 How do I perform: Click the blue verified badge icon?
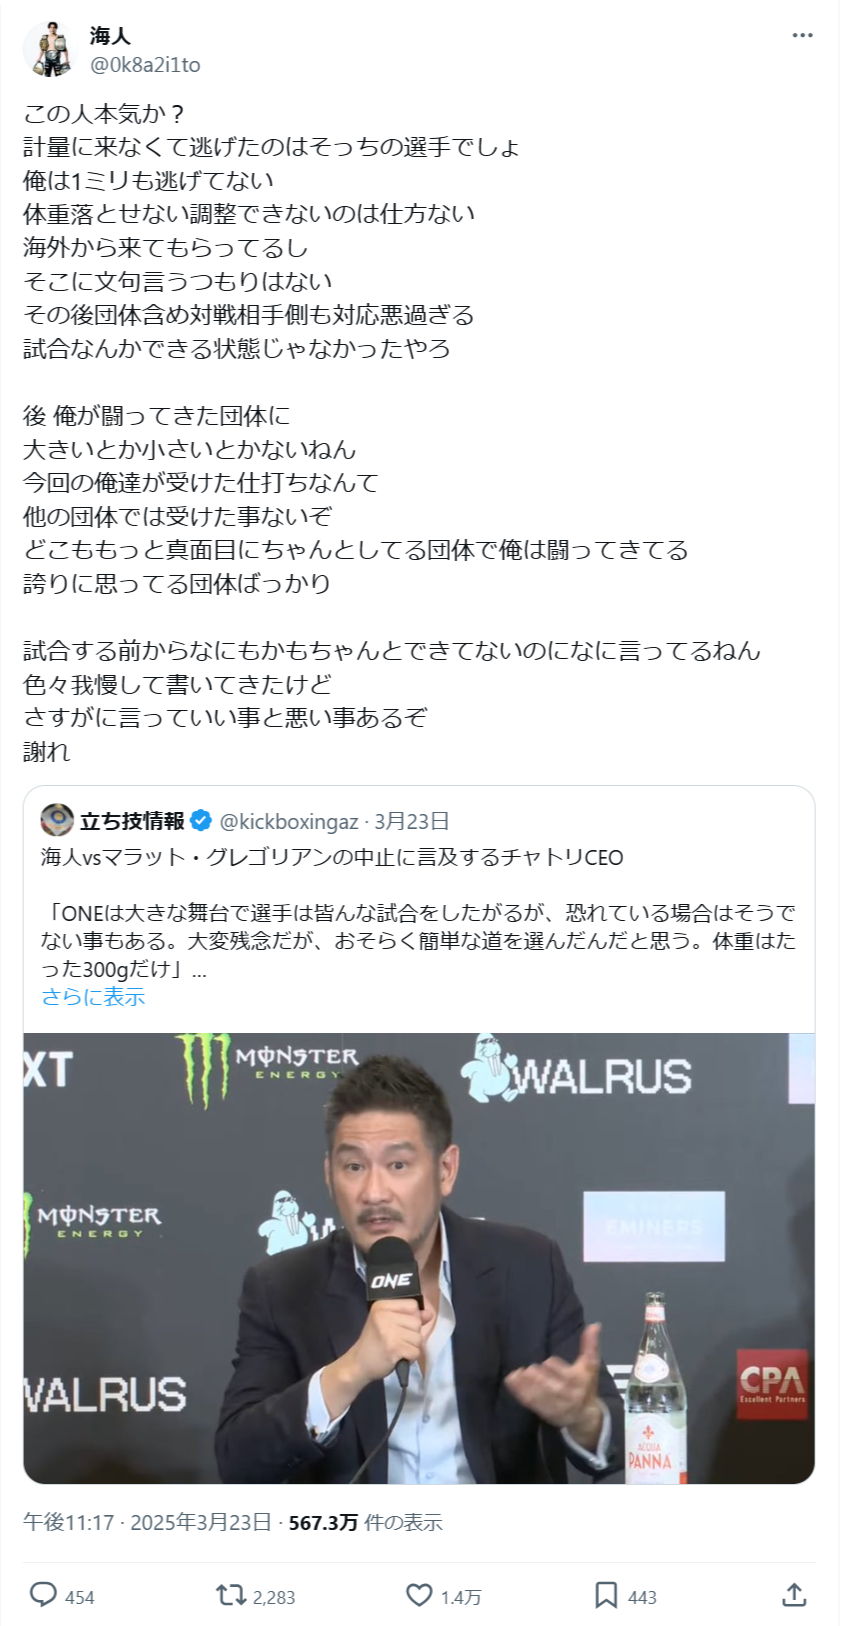click(201, 821)
